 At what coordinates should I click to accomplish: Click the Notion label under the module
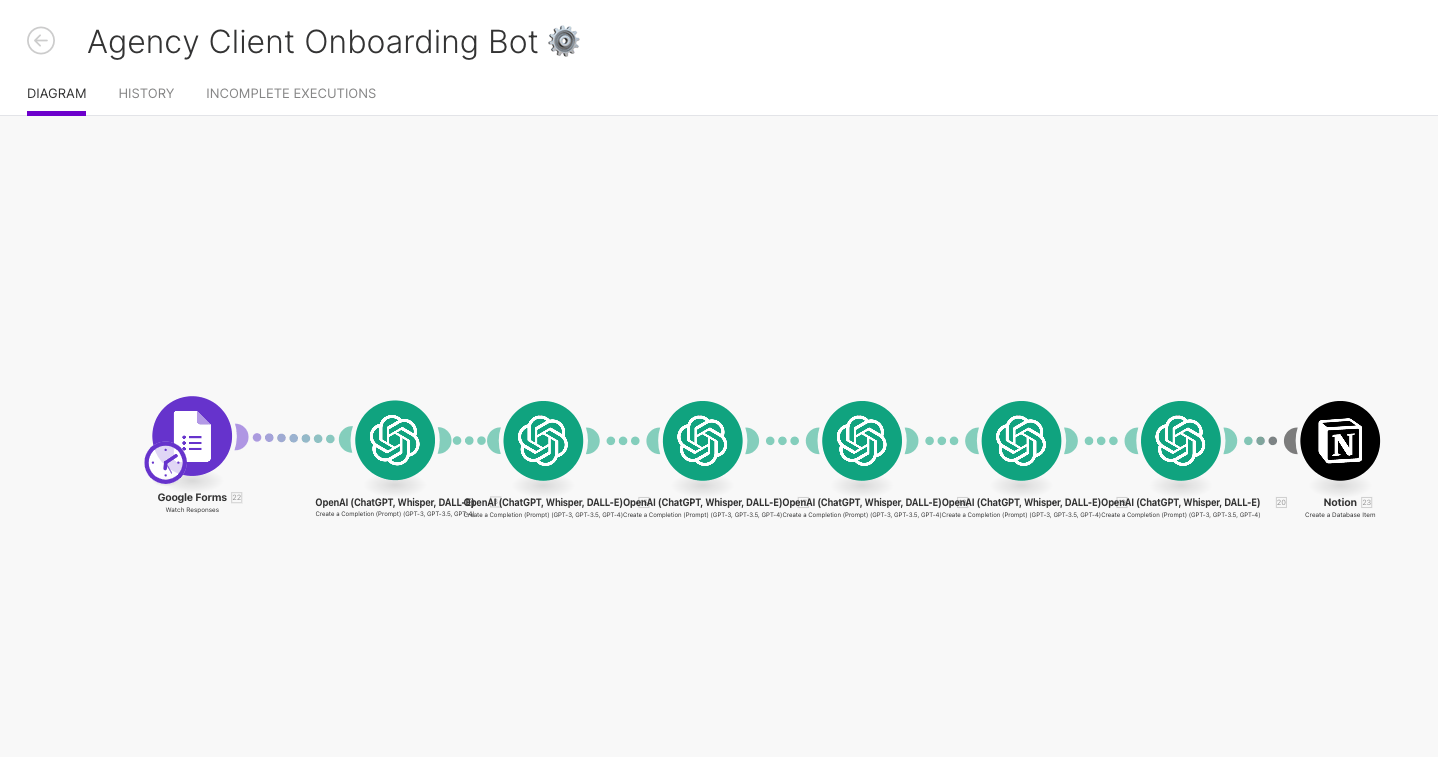(1340, 503)
